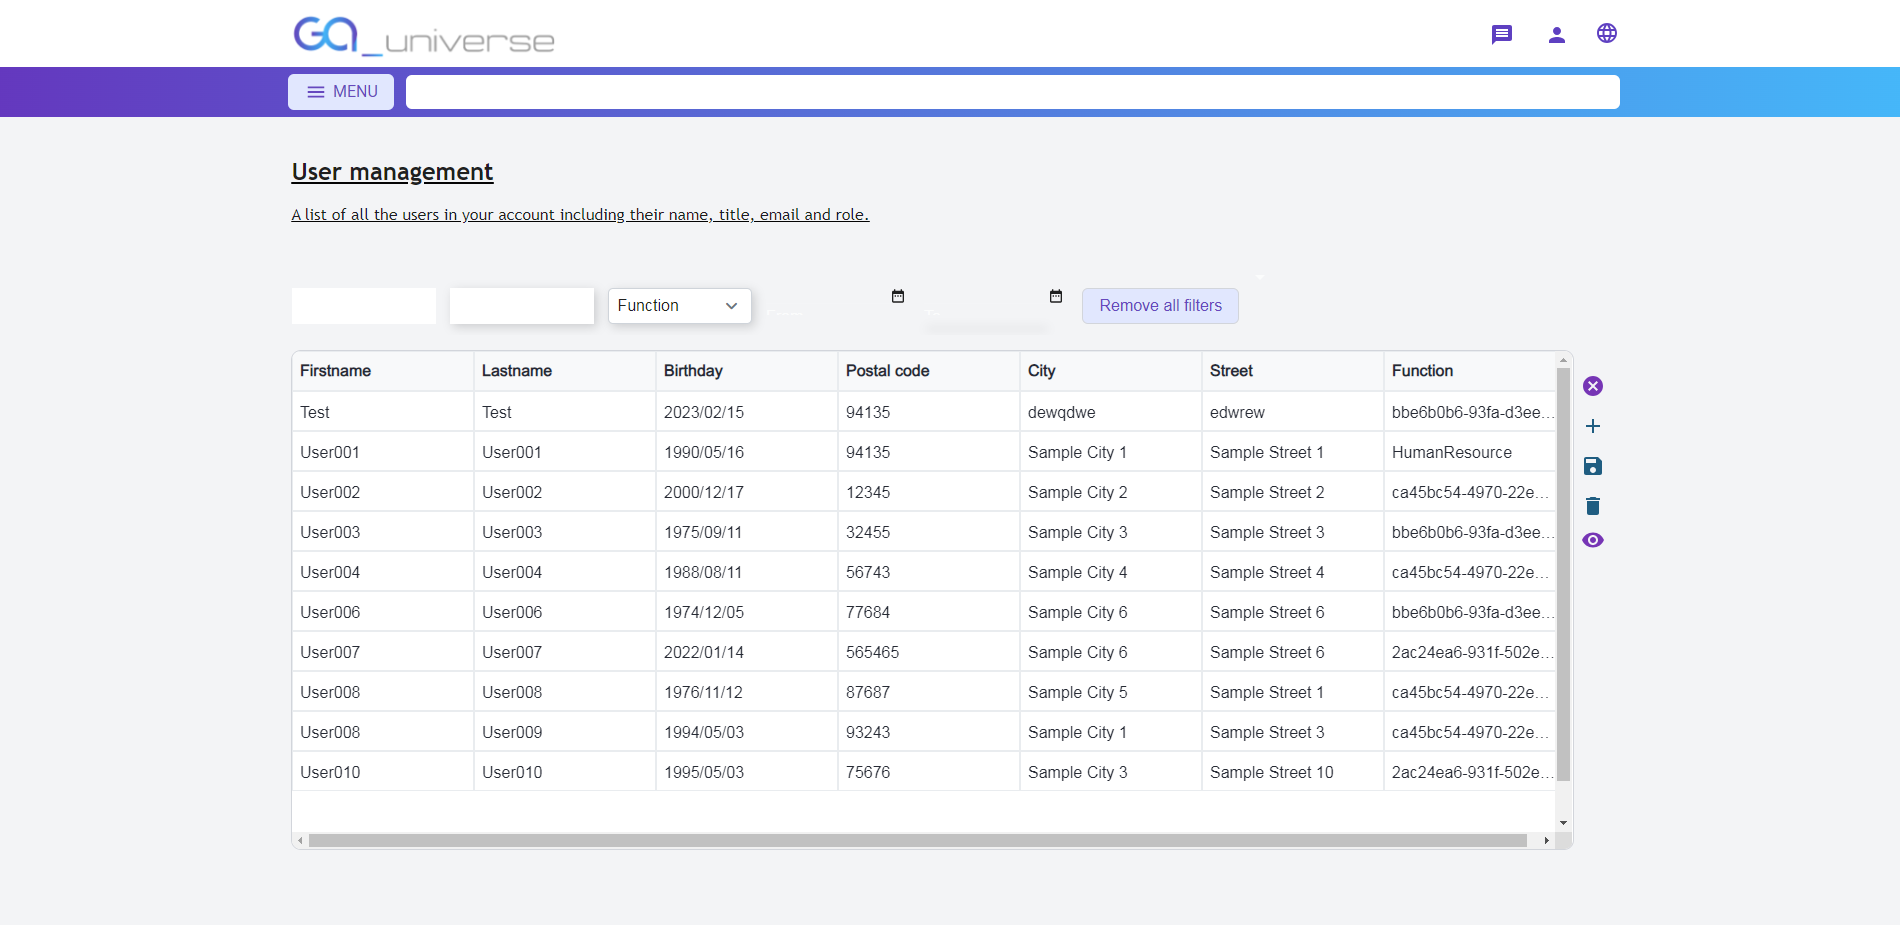Select postal code cell 75676
Image resolution: width=1900 pixels, height=925 pixels.
coord(928,772)
